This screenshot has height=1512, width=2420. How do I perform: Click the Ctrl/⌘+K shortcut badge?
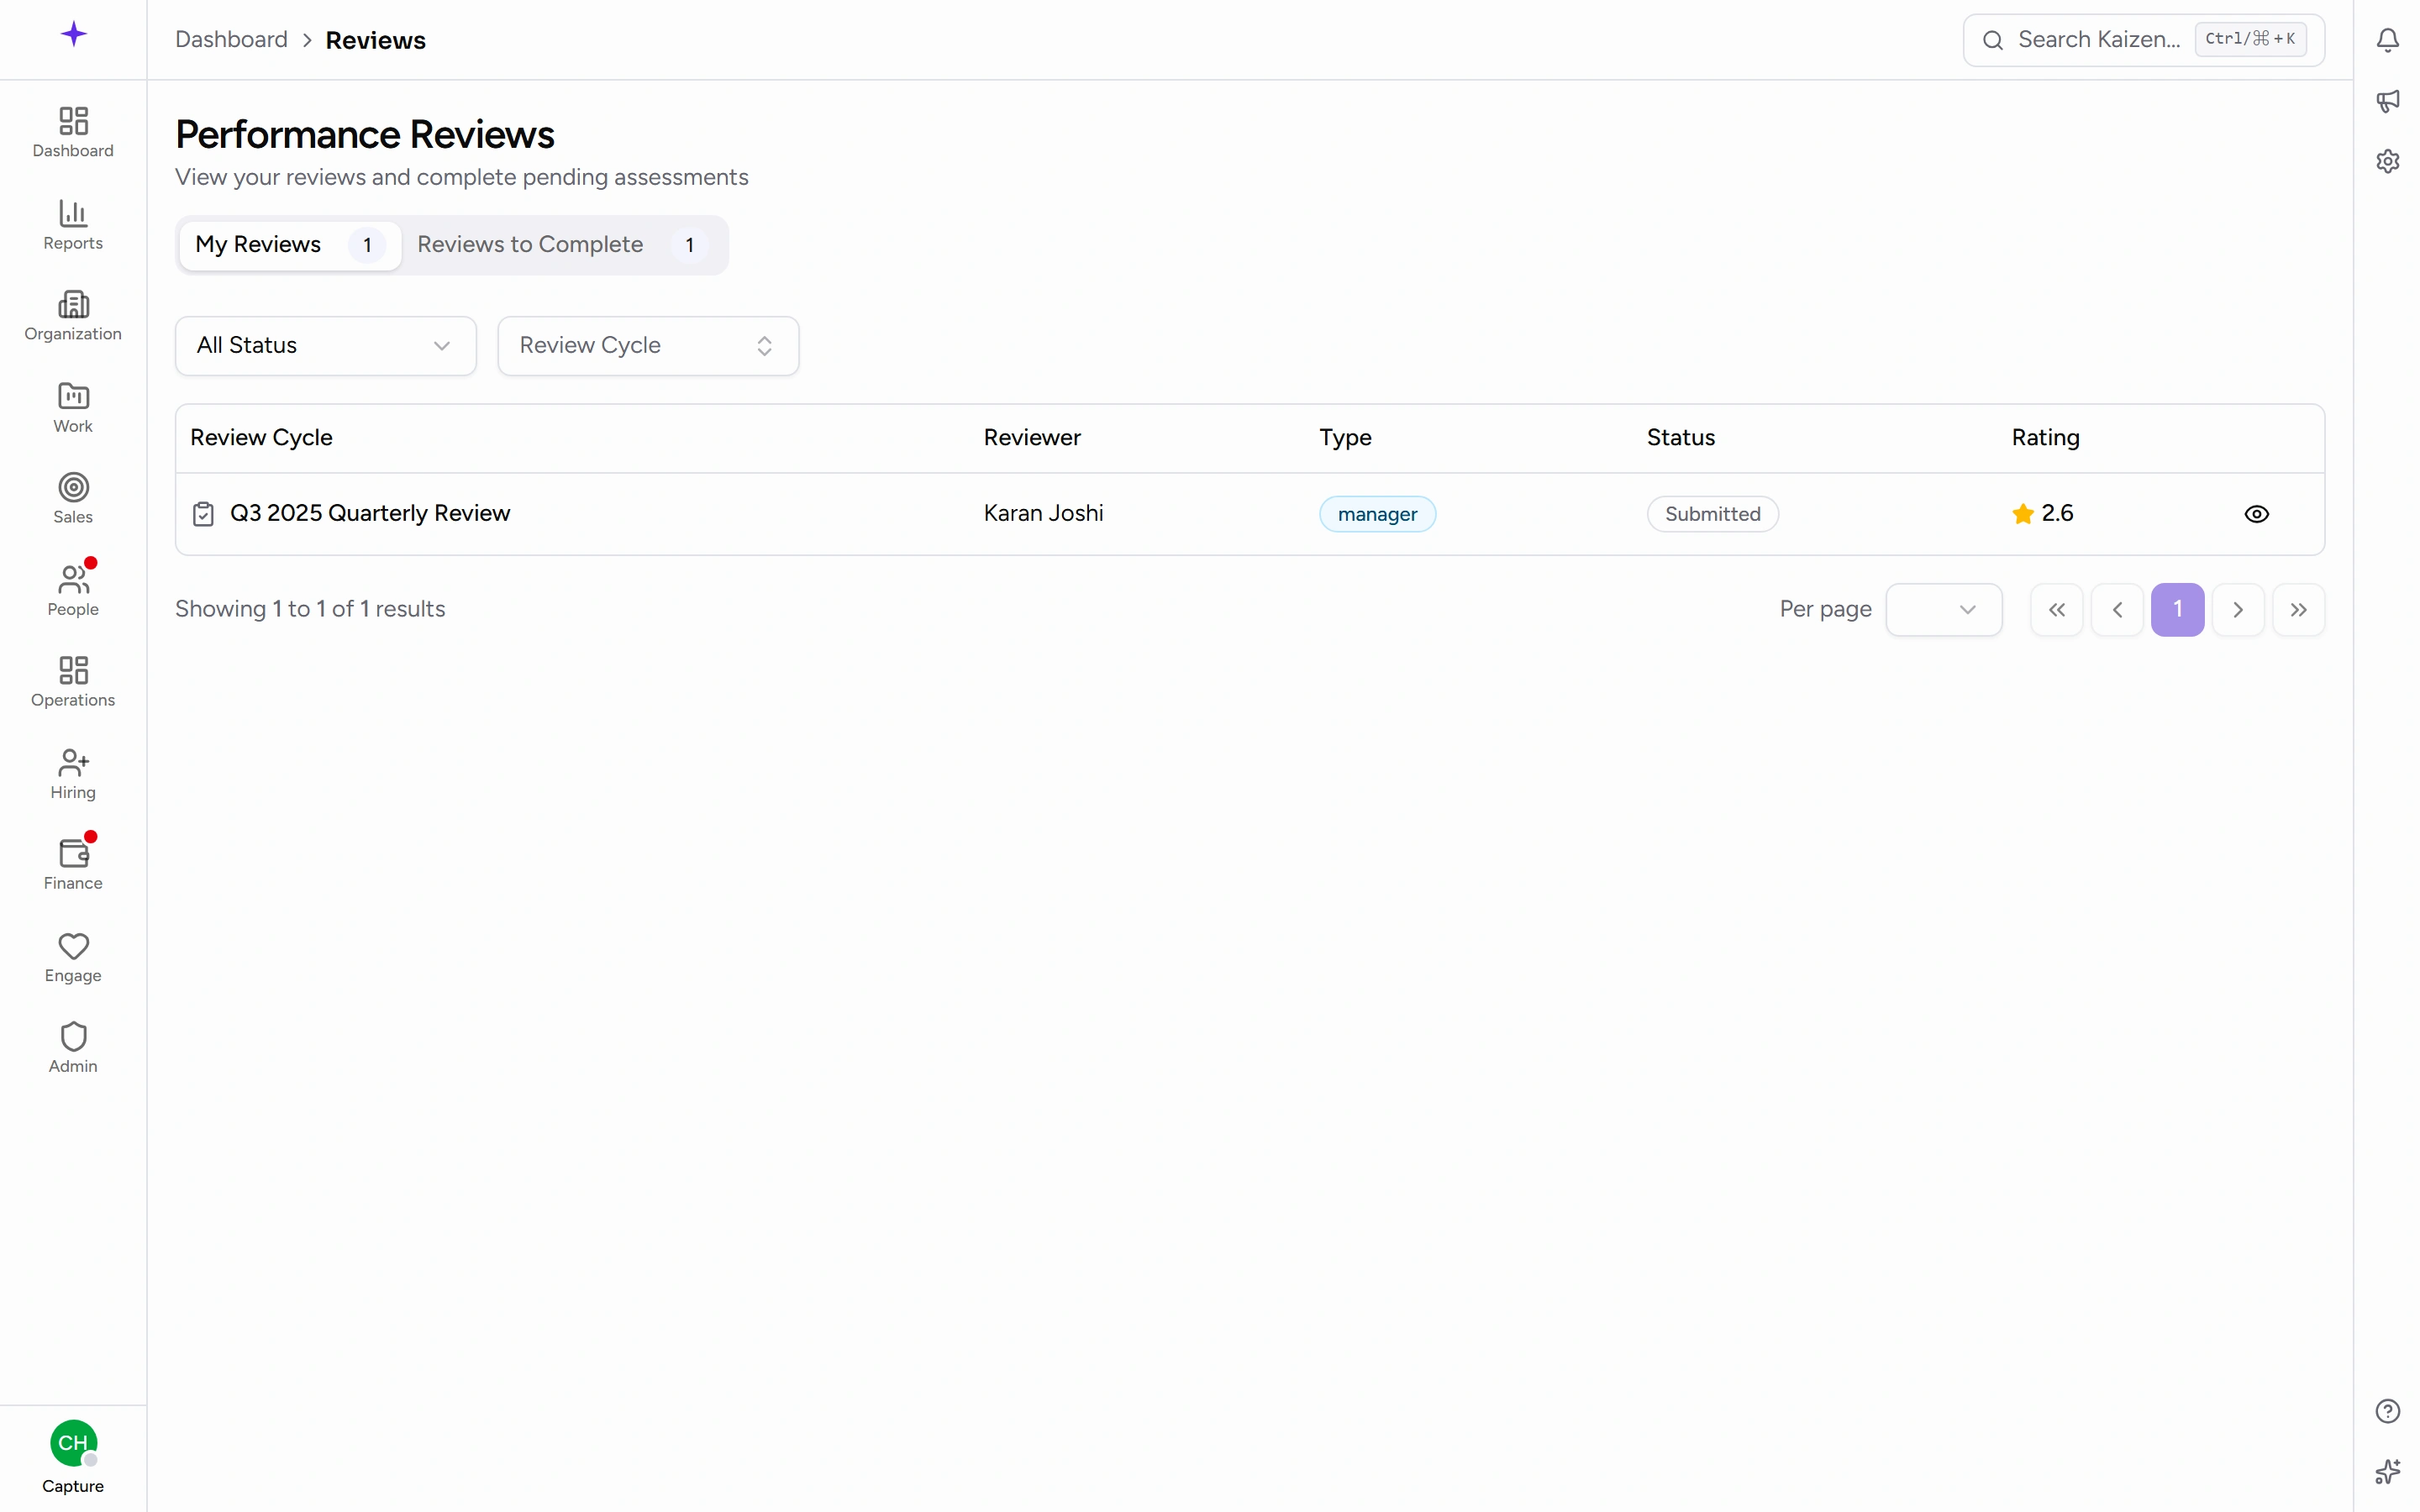point(2250,40)
